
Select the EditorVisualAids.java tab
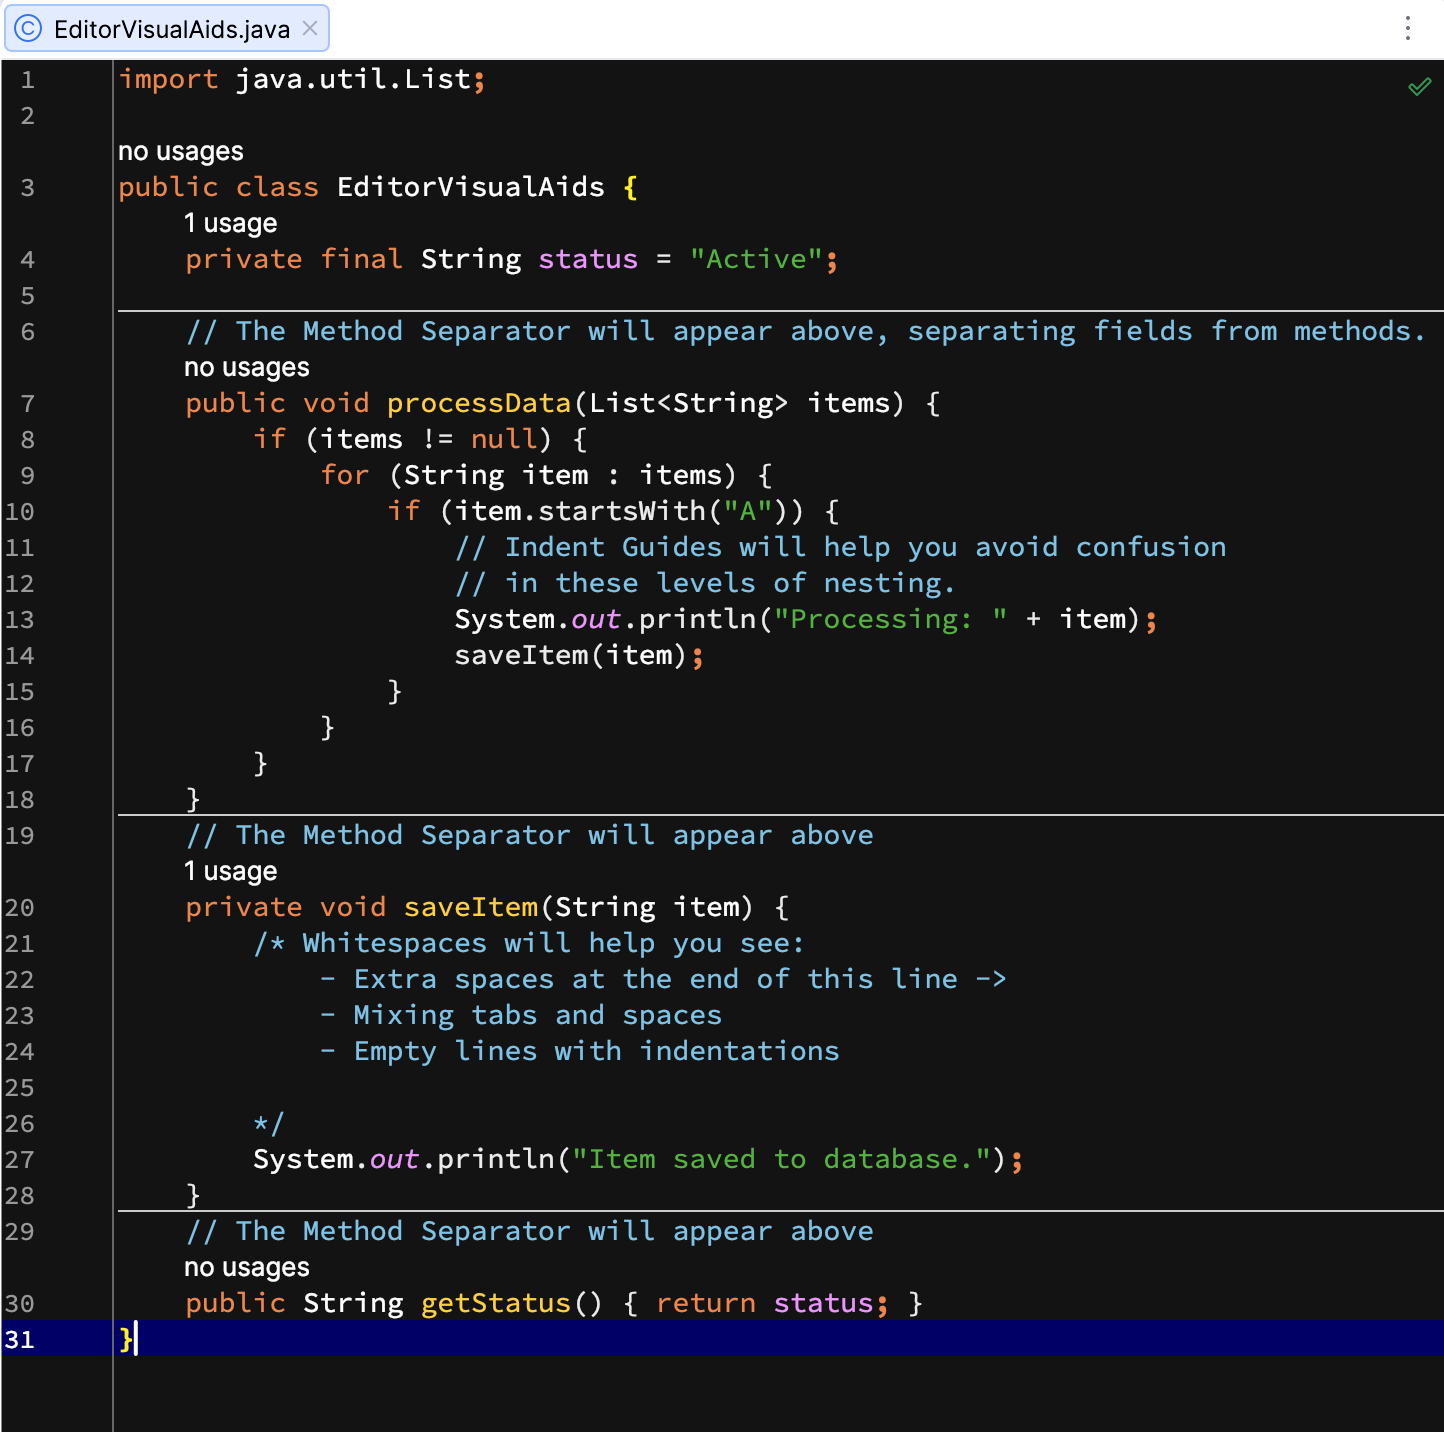pyautogui.click(x=166, y=29)
